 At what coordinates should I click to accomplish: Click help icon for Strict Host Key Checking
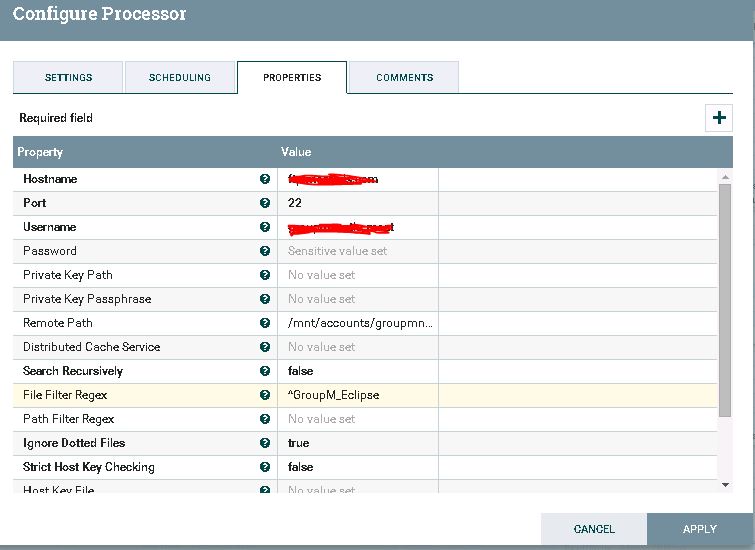265,467
